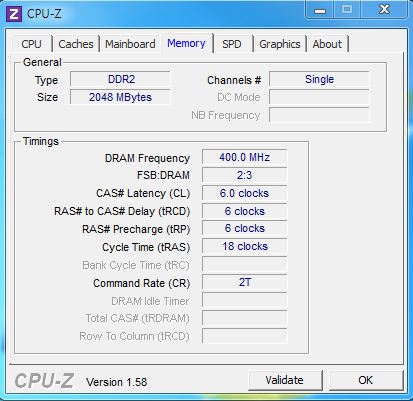Select the FSB:DRAM ratio field
Screen dimensions: 413x401
[244, 175]
